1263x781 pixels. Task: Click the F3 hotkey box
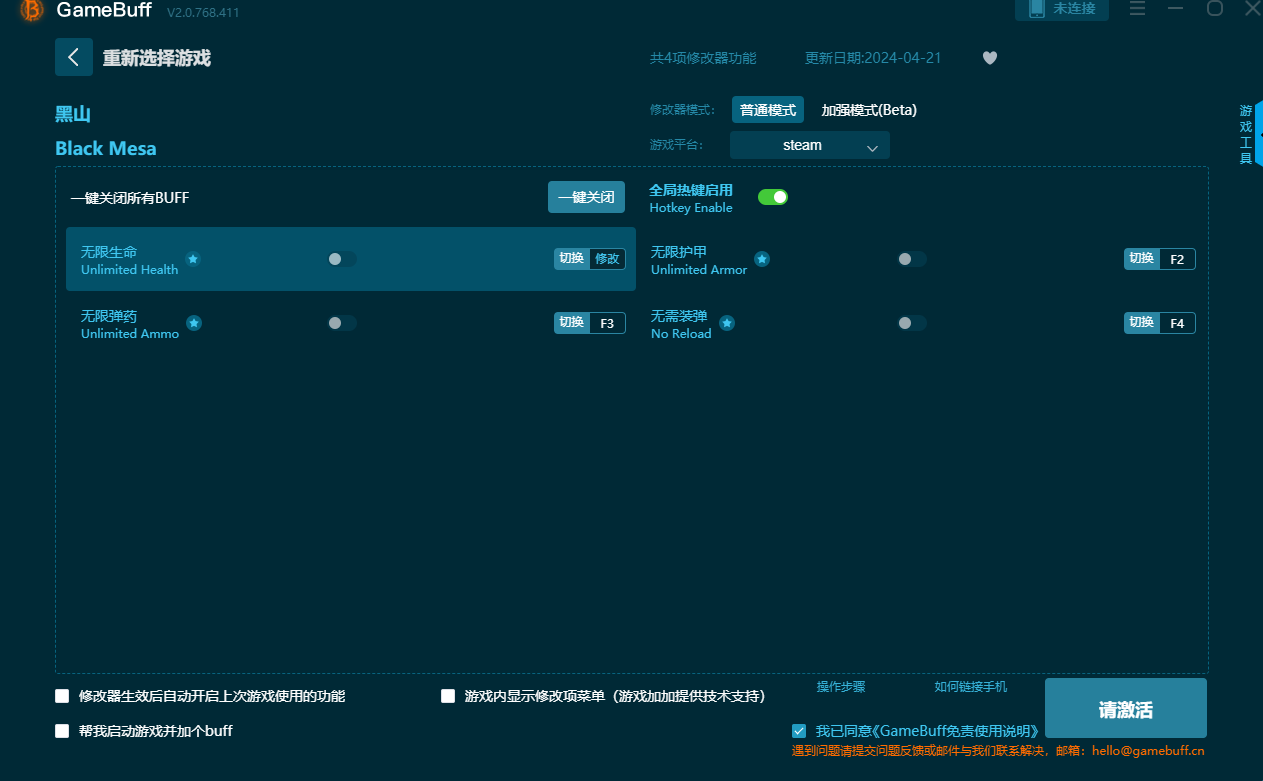click(607, 323)
